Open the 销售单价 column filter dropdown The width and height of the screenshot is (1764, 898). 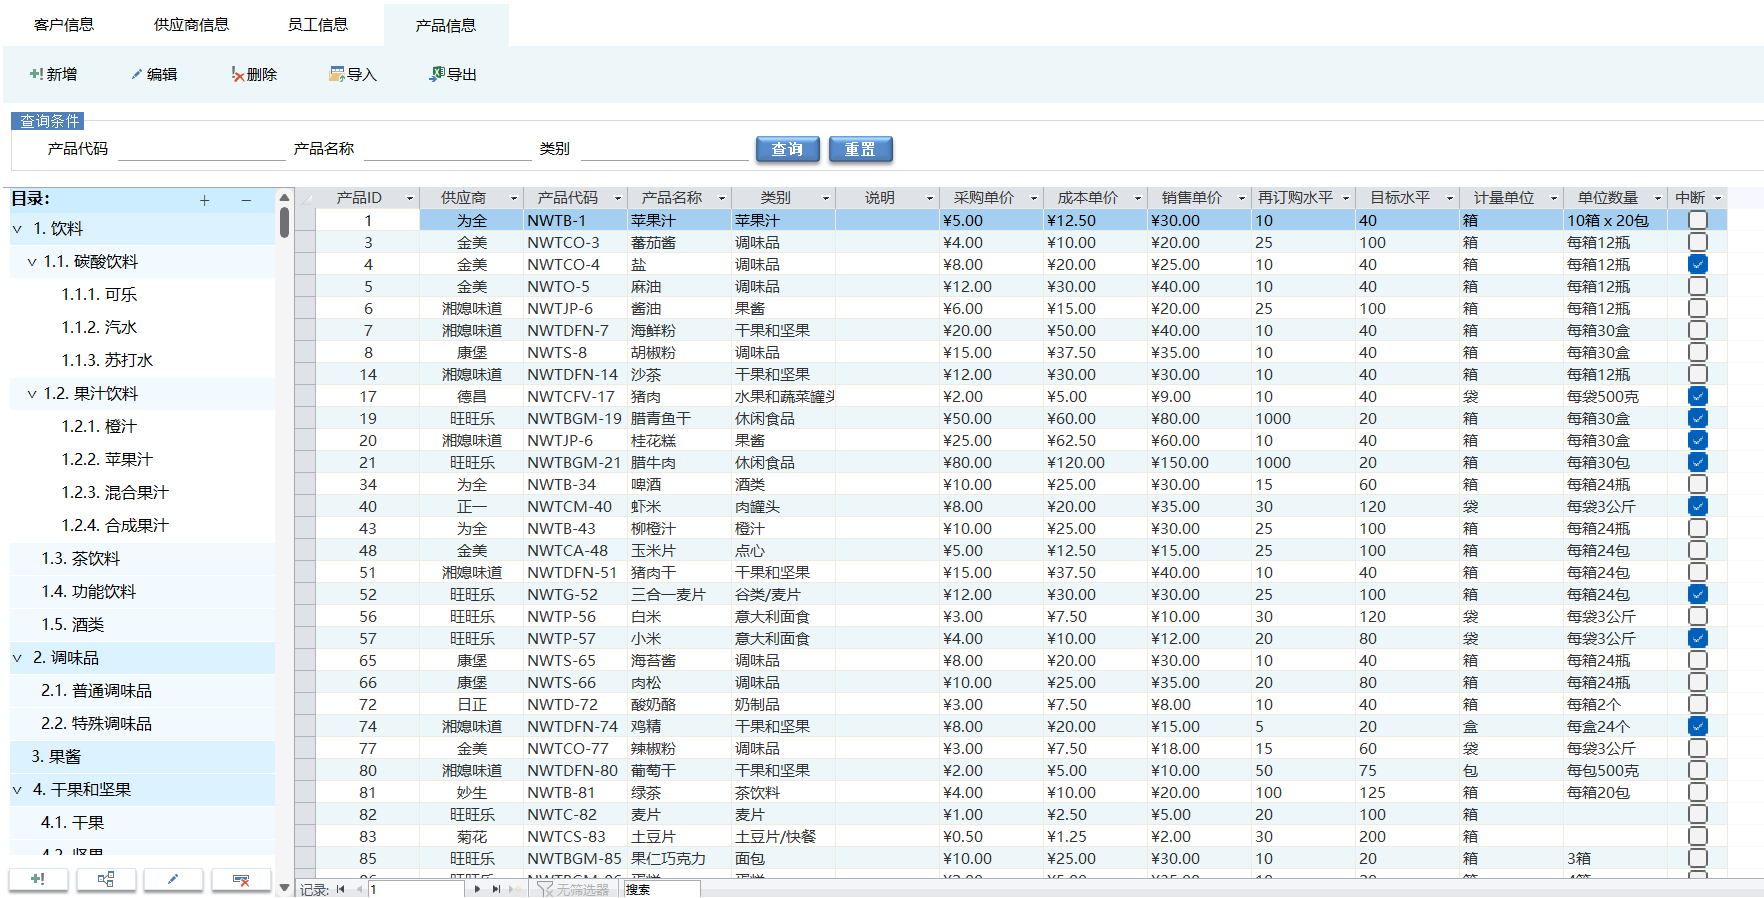point(1242,198)
